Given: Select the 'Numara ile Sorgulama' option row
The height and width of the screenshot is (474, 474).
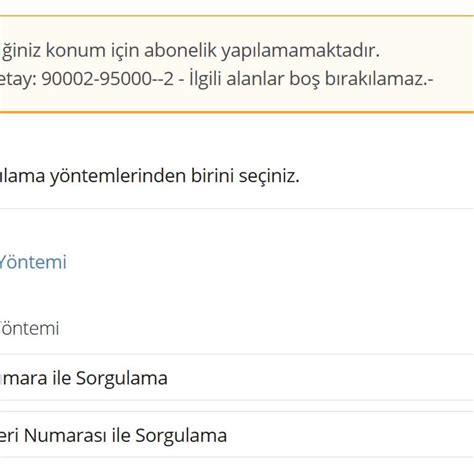Looking at the screenshot, I should (237, 378).
